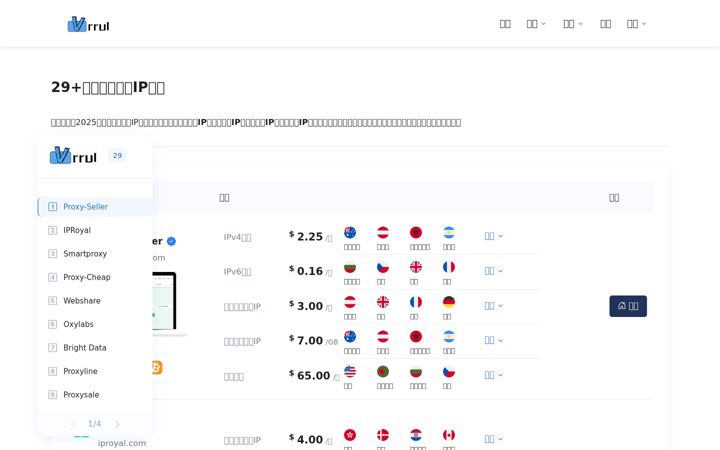Open the first chevron dropdown in top navigation
This screenshot has width=720, height=450.
[536, 24]
